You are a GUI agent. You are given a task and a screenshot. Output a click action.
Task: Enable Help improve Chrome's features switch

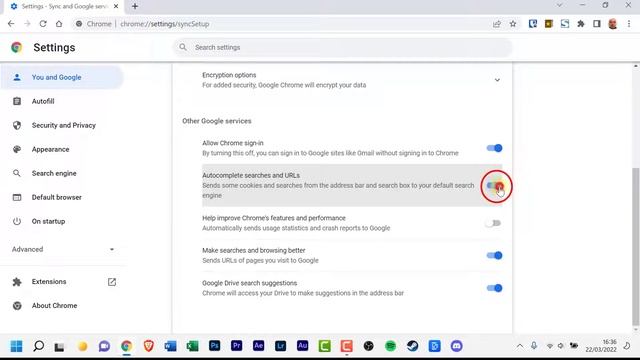[493, 223]
